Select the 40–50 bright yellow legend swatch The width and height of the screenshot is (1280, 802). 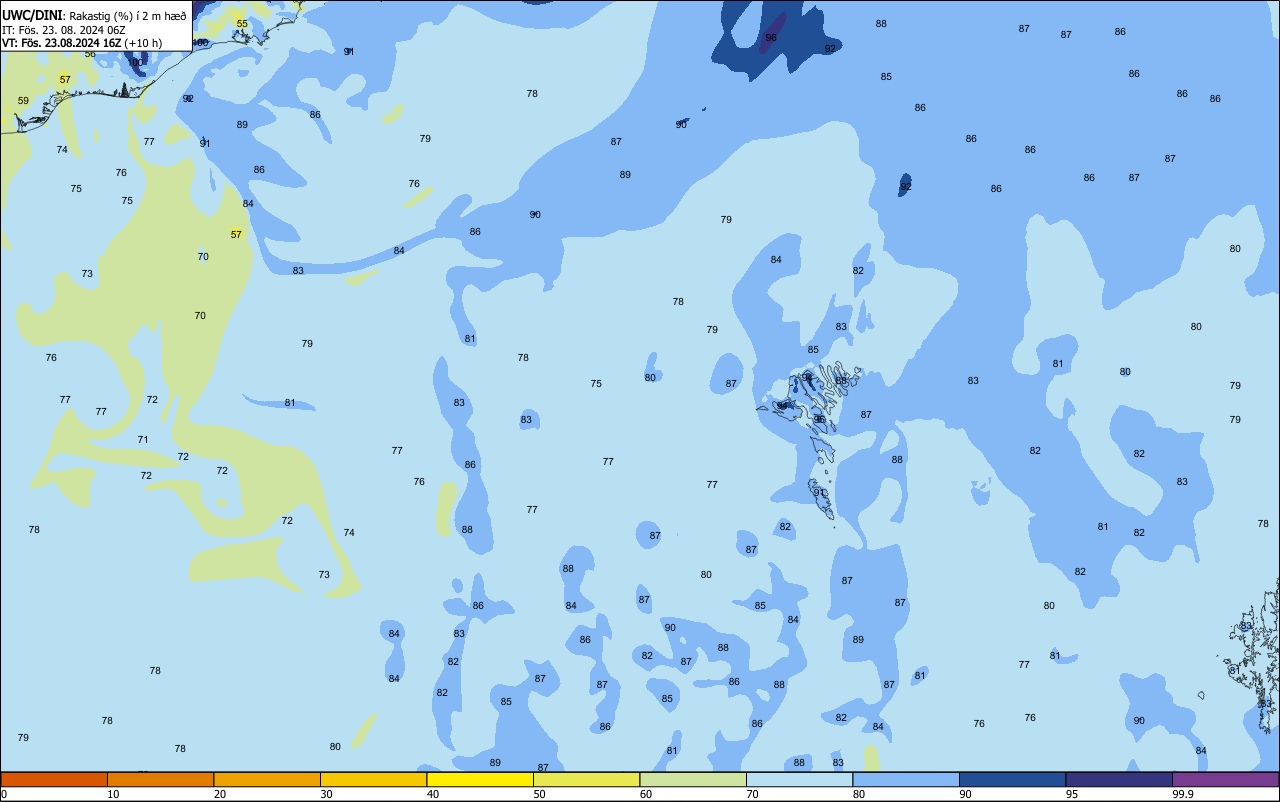(x=480, y=779)
